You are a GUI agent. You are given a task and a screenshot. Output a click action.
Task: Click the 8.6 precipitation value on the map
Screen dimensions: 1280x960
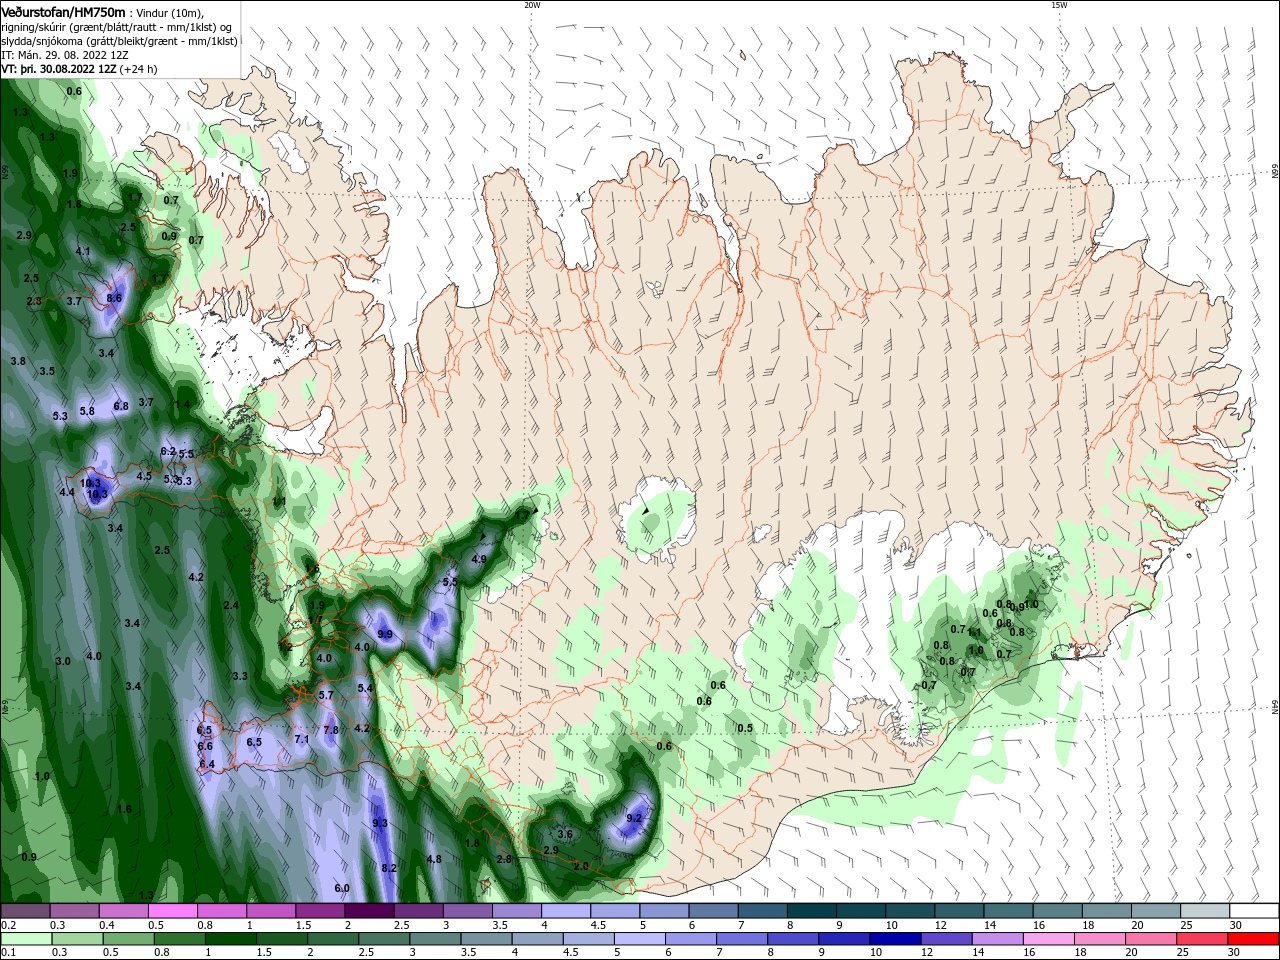click(x=114, y=298)
